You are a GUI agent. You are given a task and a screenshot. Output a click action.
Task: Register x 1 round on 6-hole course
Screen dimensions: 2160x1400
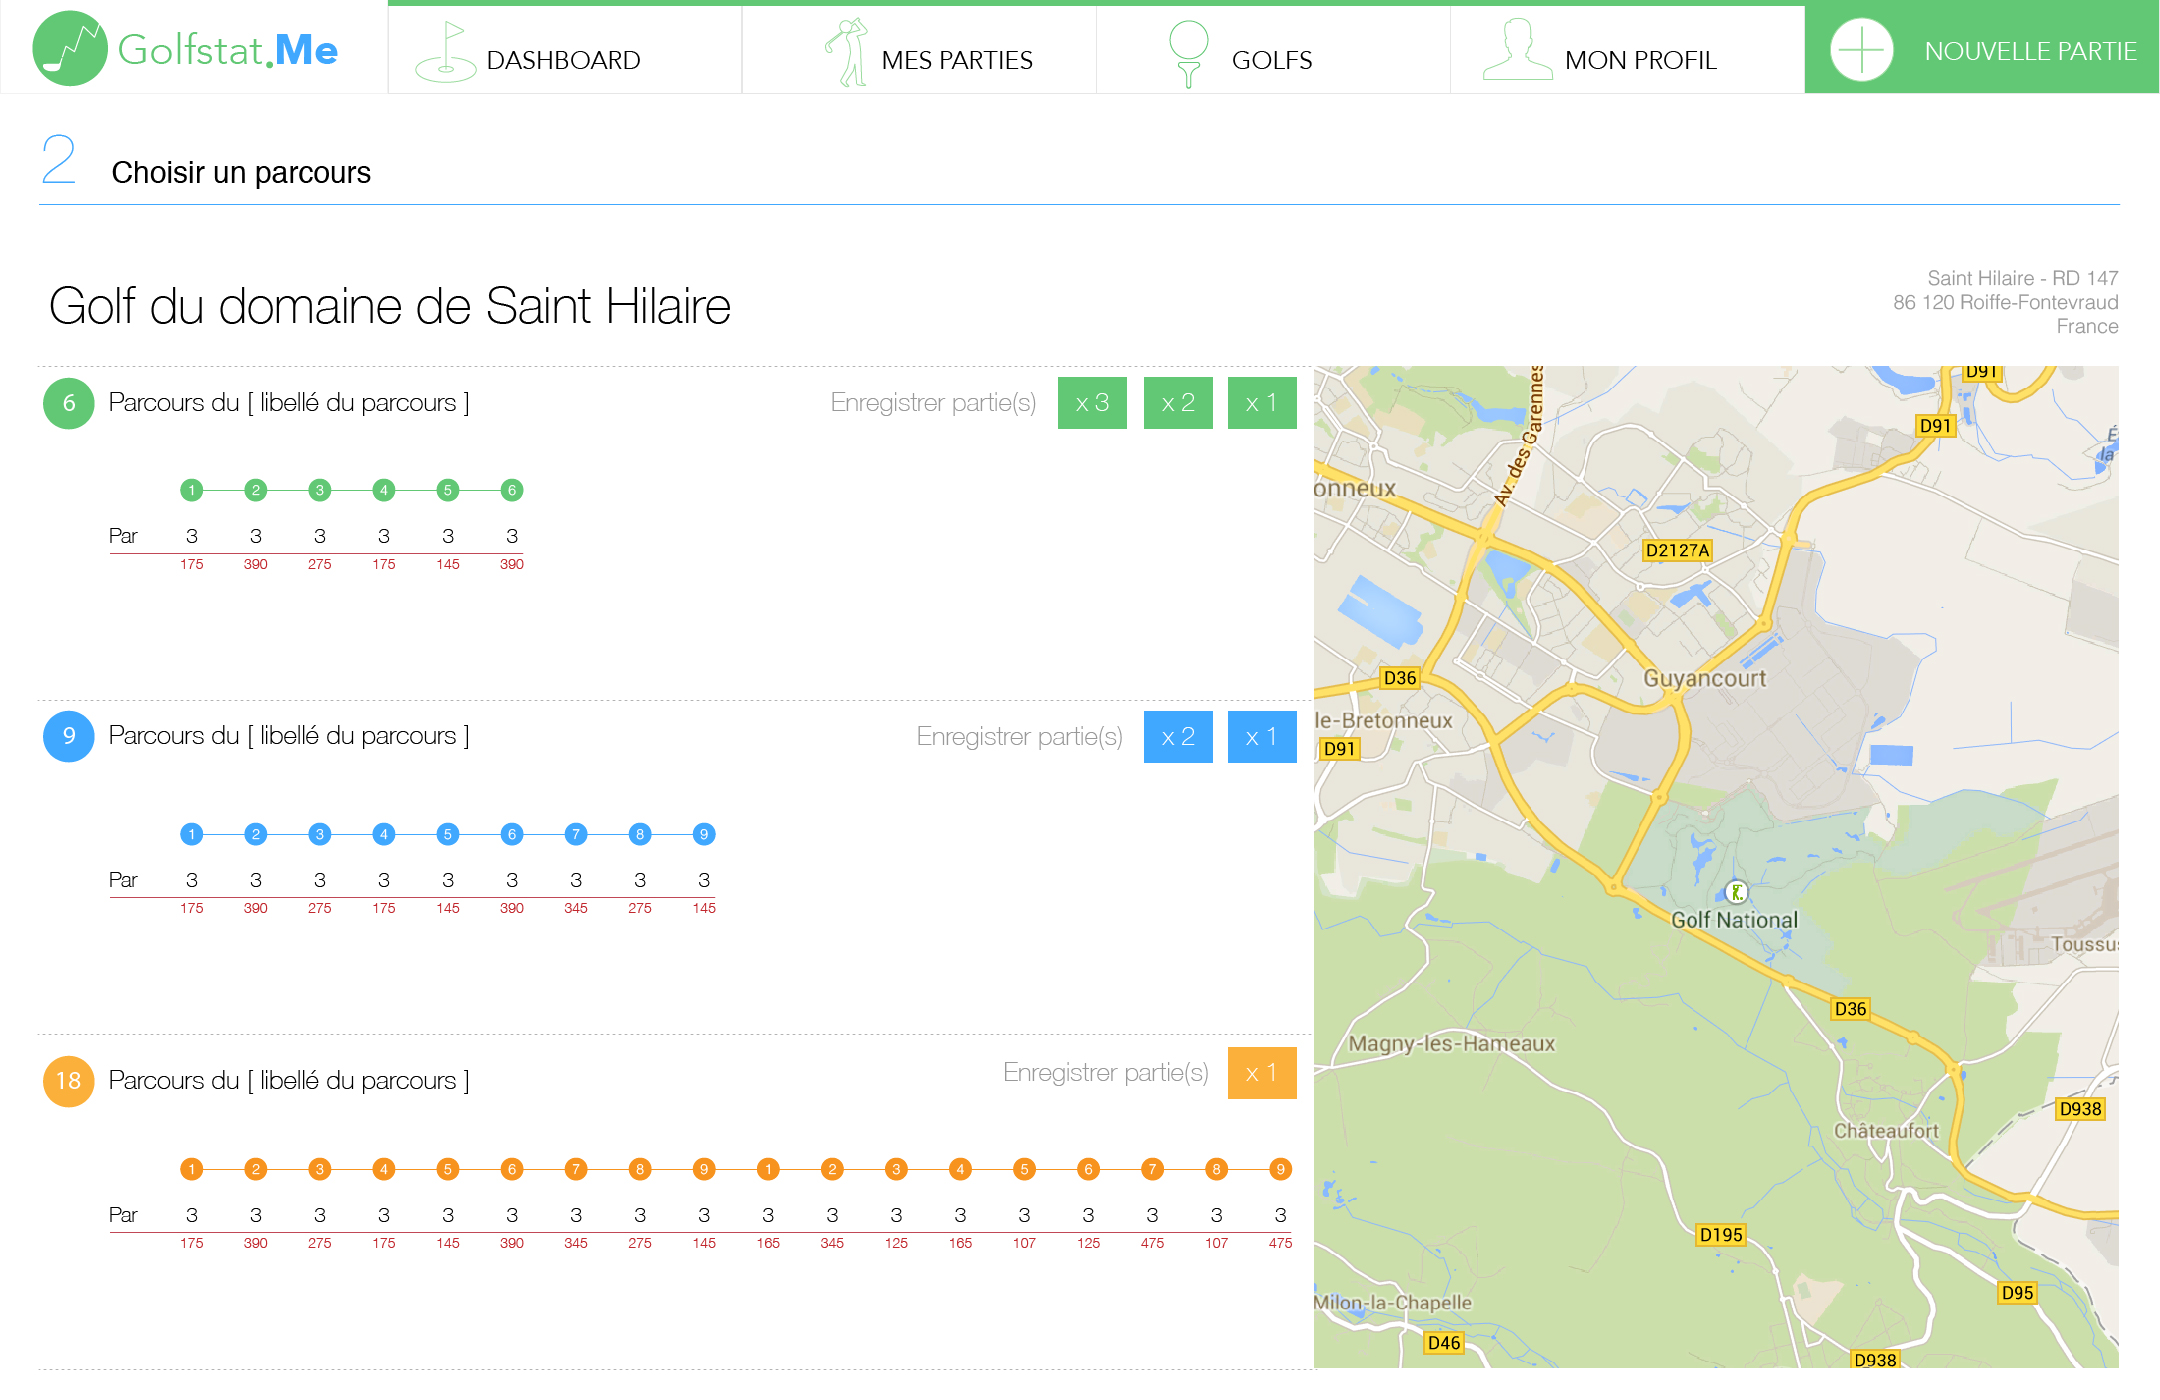pos(1262,403)
